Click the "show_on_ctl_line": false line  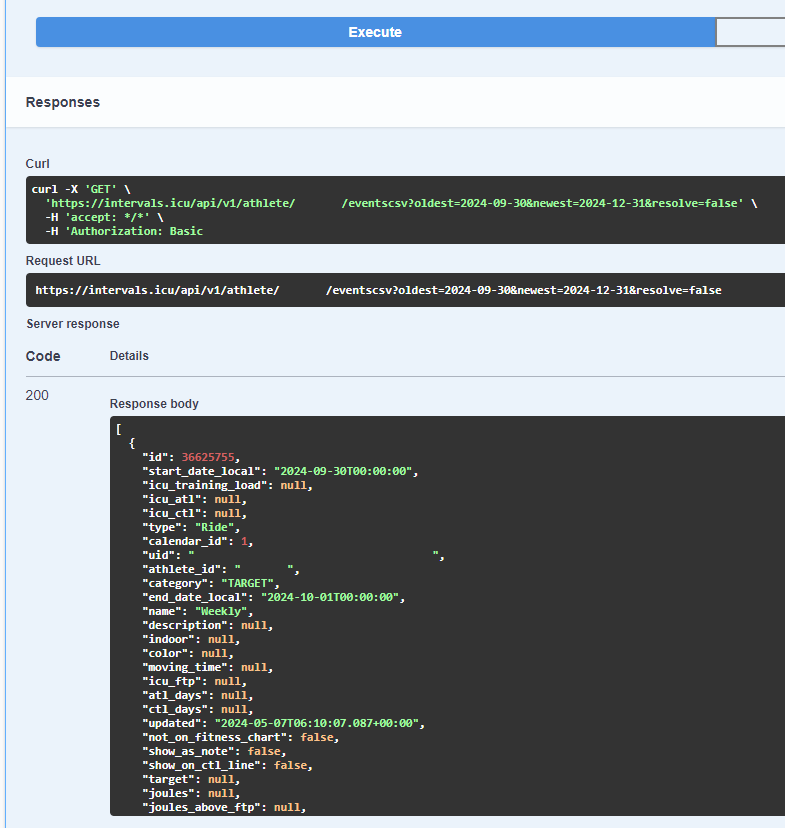(x=228, y=765)
